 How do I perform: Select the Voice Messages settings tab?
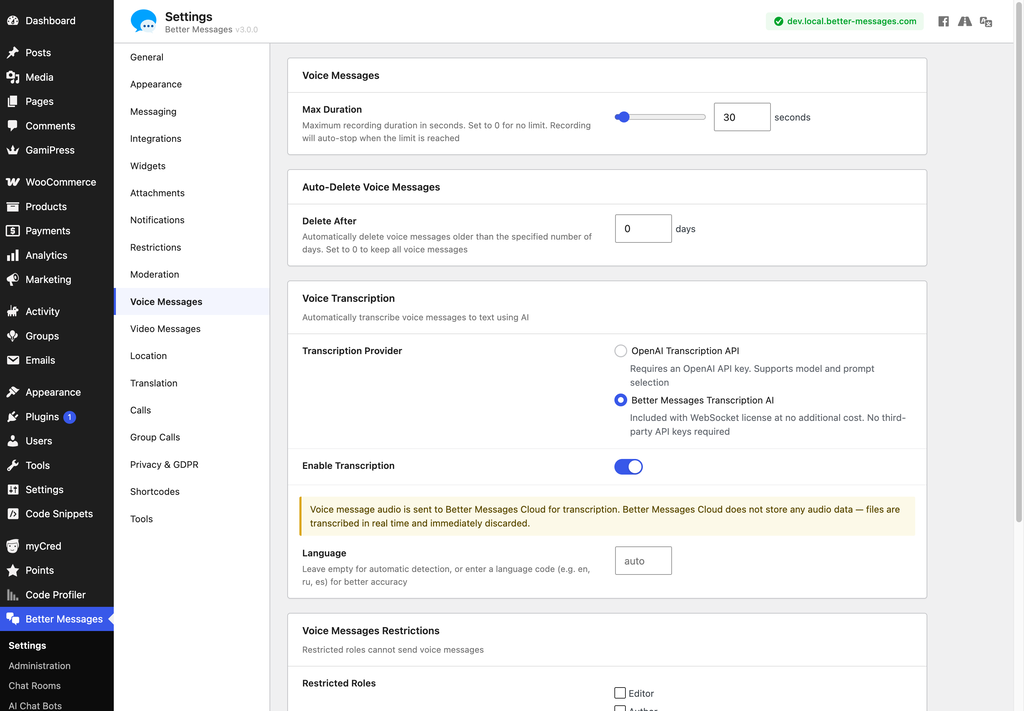(x=191, y=302)
